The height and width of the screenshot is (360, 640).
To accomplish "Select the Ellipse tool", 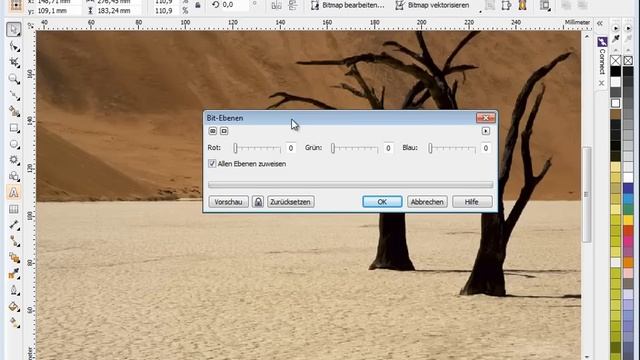I will (x=14, y=144).
